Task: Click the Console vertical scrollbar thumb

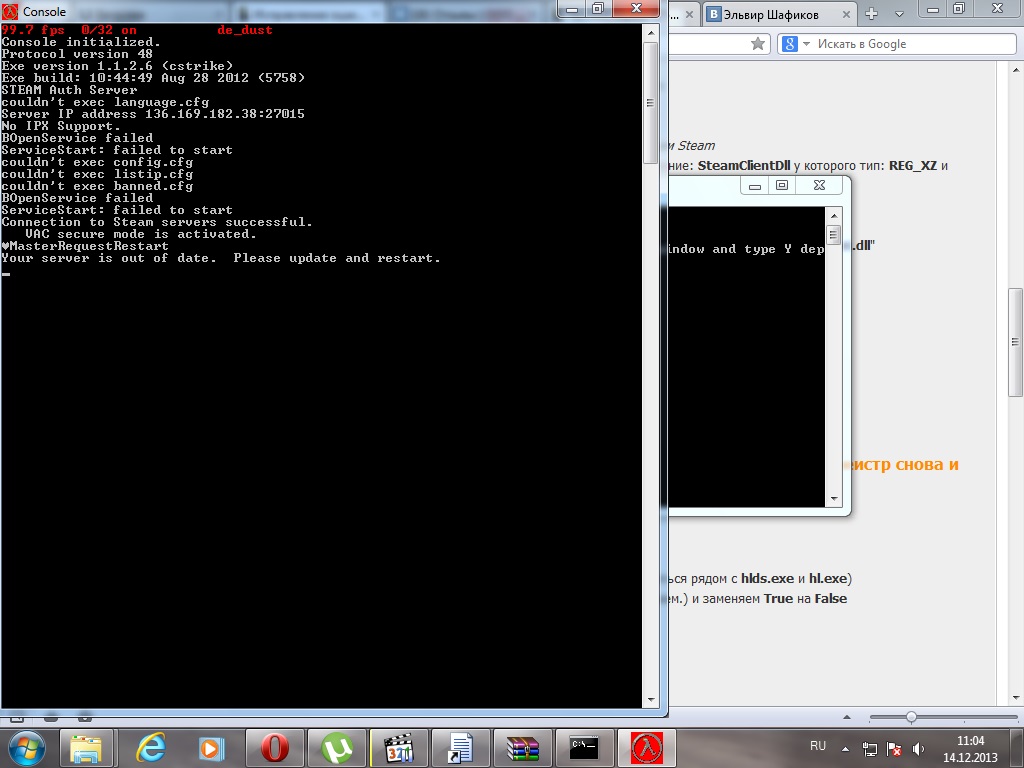Action: 650,103
